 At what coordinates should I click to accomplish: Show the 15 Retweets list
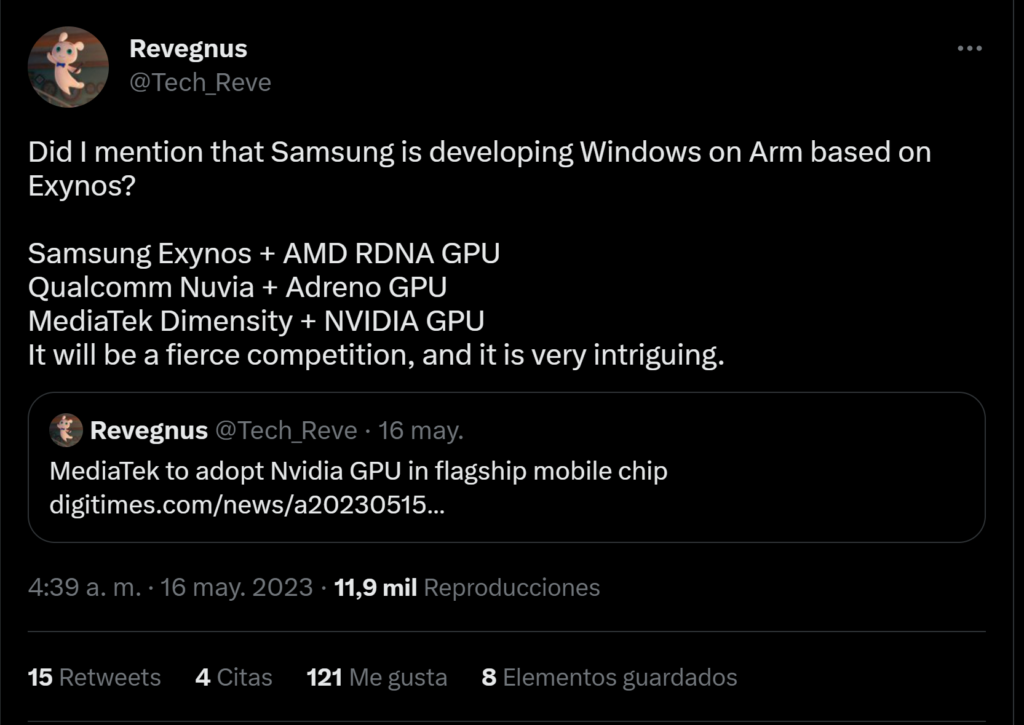click(x=94, y=677)
